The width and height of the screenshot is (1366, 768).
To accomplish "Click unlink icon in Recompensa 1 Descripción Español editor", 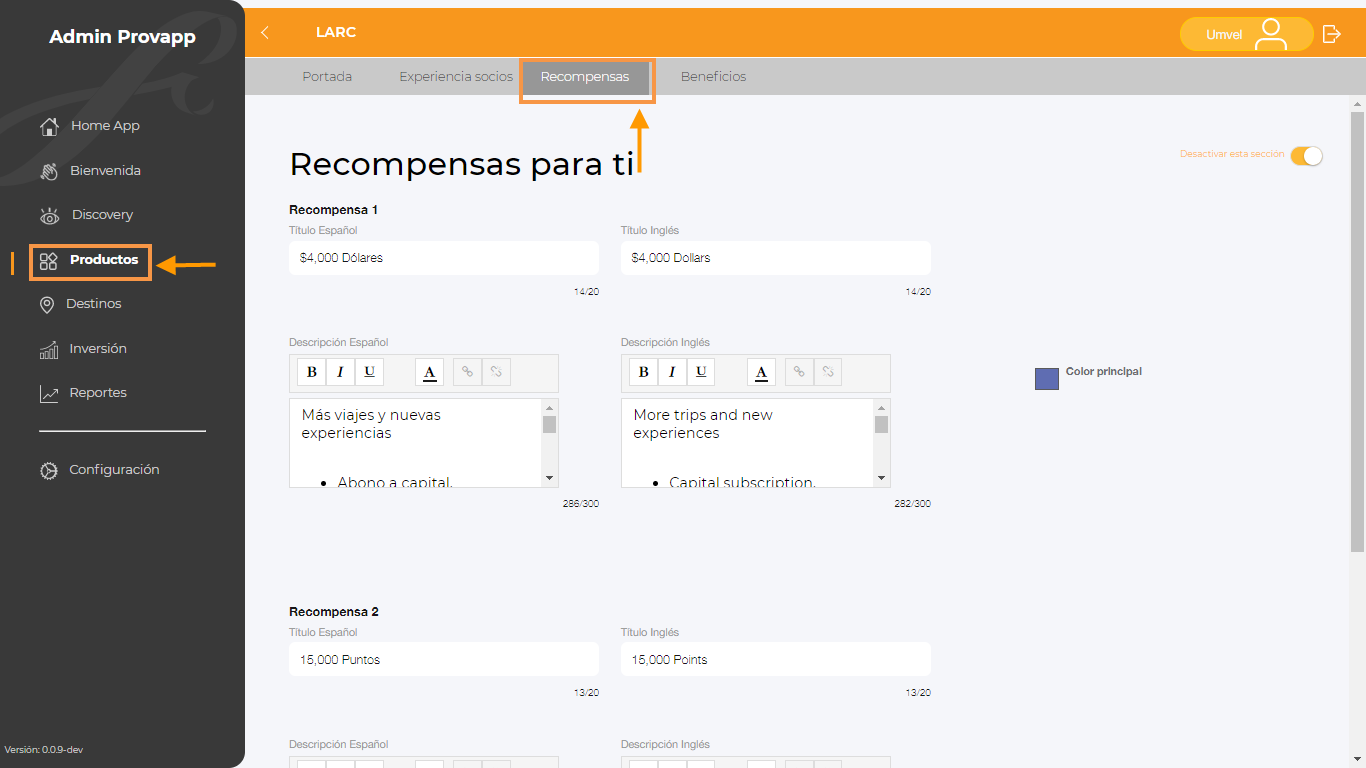I will pyautogui.click(x=496, y=372).
